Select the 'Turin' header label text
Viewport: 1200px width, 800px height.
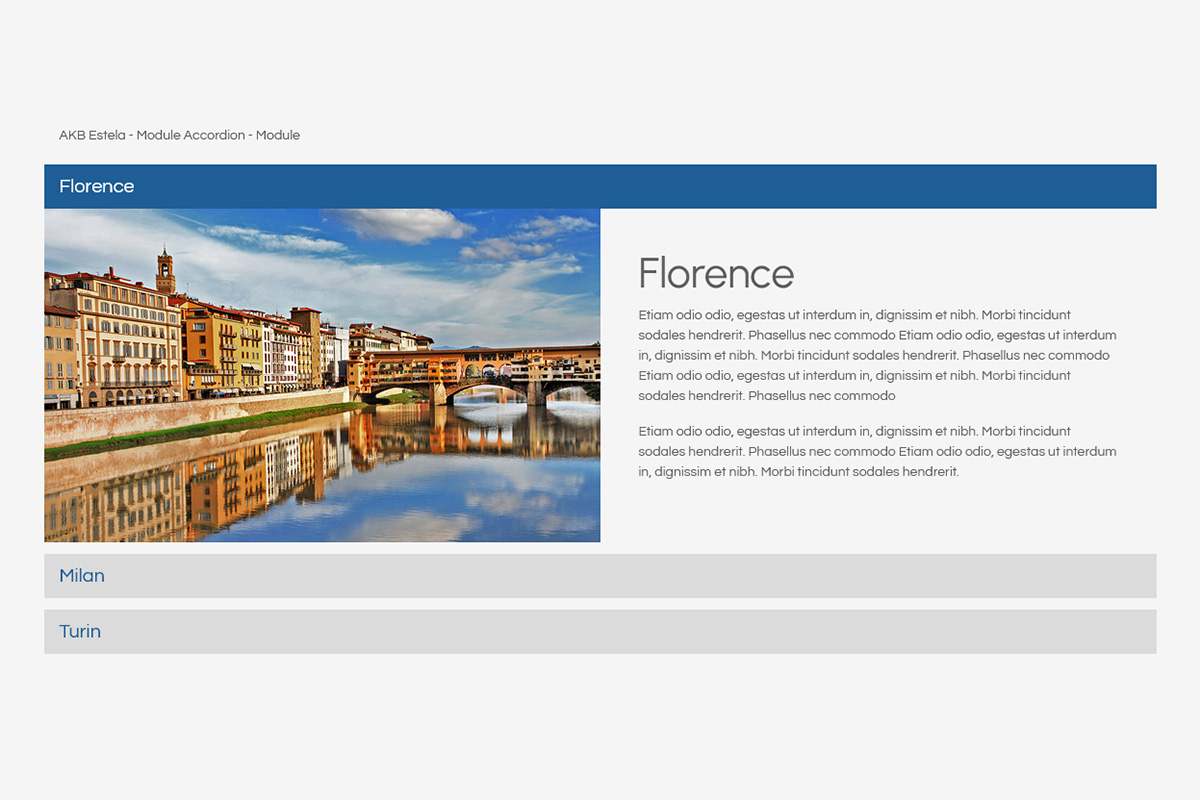(x=80, y=632)
